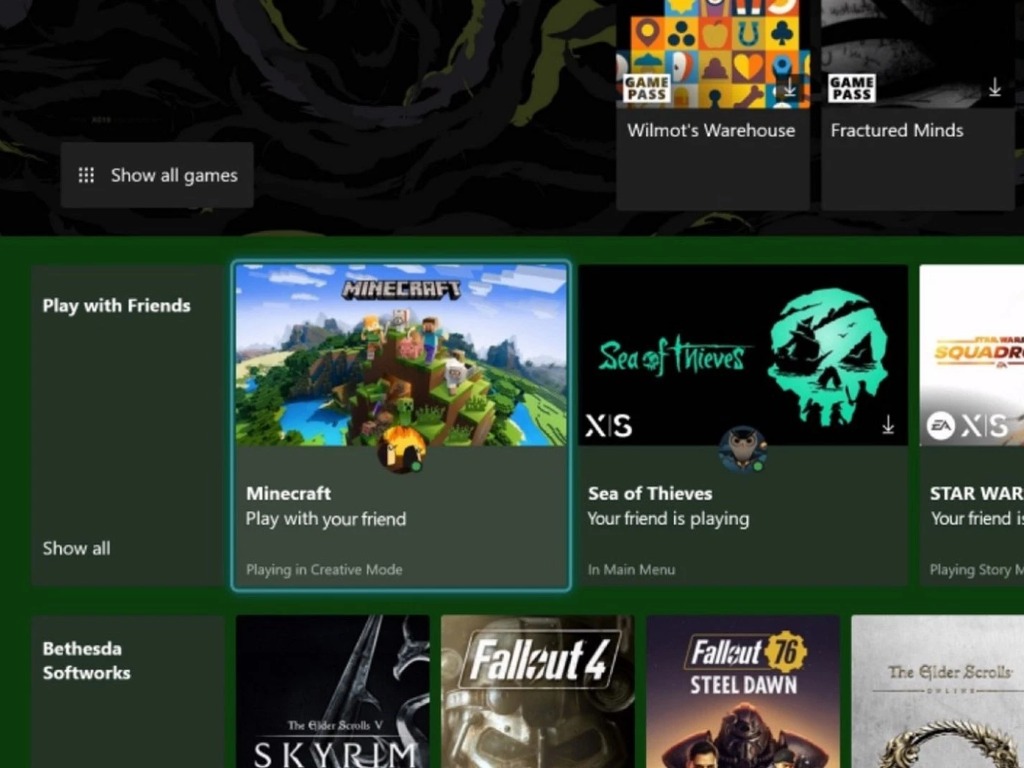Select the Fallout 76 Steel Dawn tile
Viewport: 1024px width, 768px height.
pyautogui.click(x=742, y=691)
